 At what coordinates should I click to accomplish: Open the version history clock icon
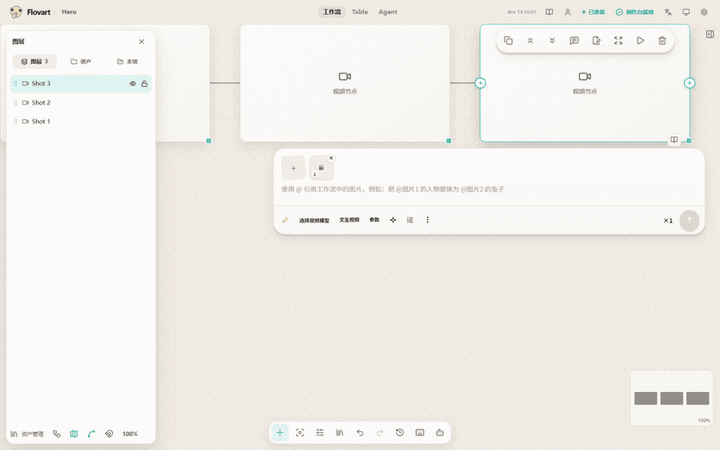[x=399, y=433]
